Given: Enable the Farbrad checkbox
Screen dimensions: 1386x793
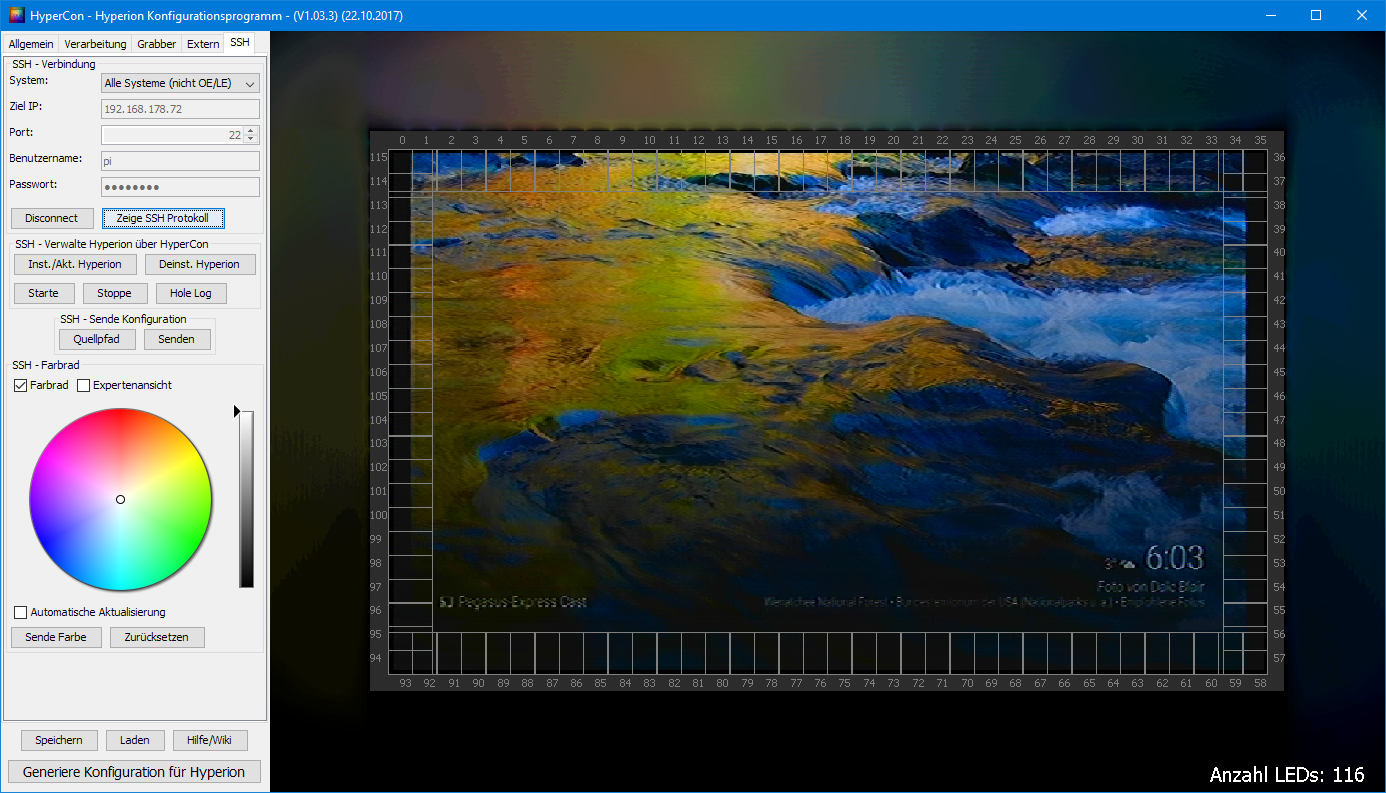Looking at the screenshot, I should (21, 386).
